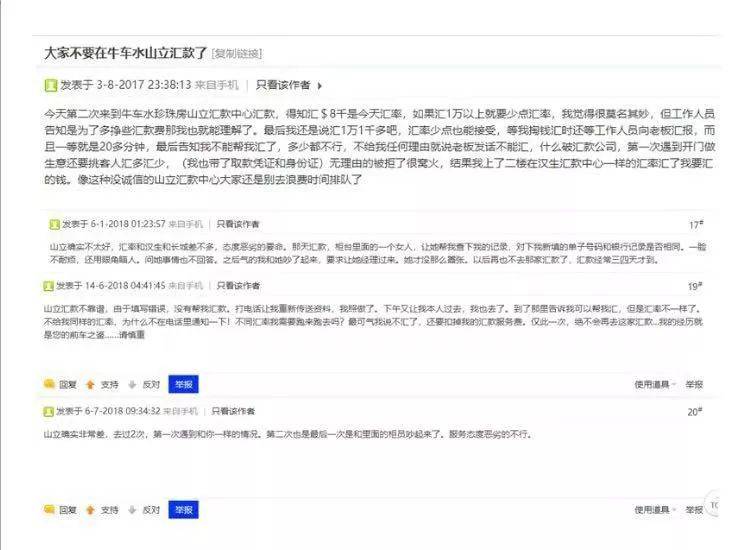
Task: Open the 17# floor number link
Action: tap(695, 225)
